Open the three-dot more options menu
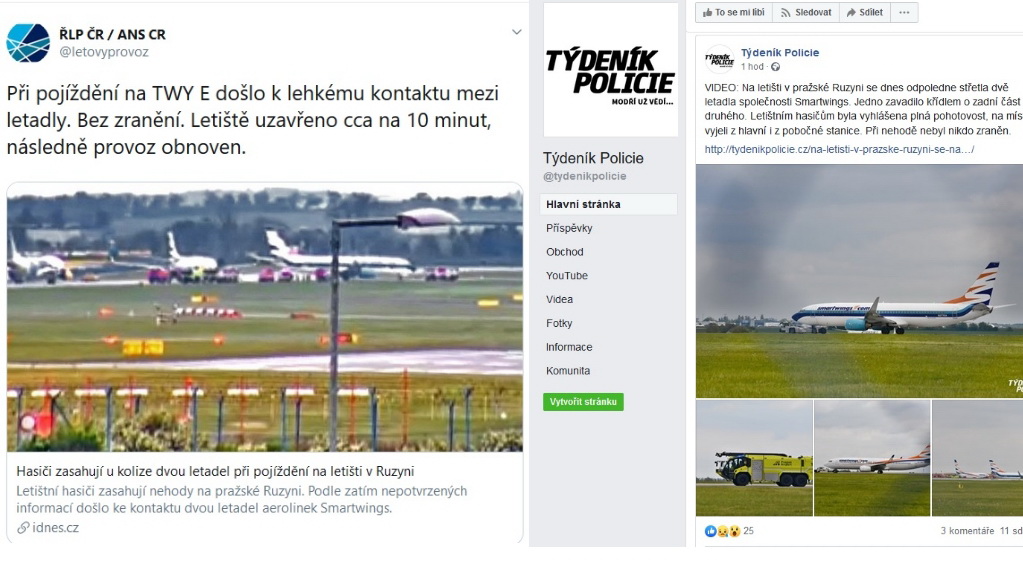1023x568 pixels. 904,12
